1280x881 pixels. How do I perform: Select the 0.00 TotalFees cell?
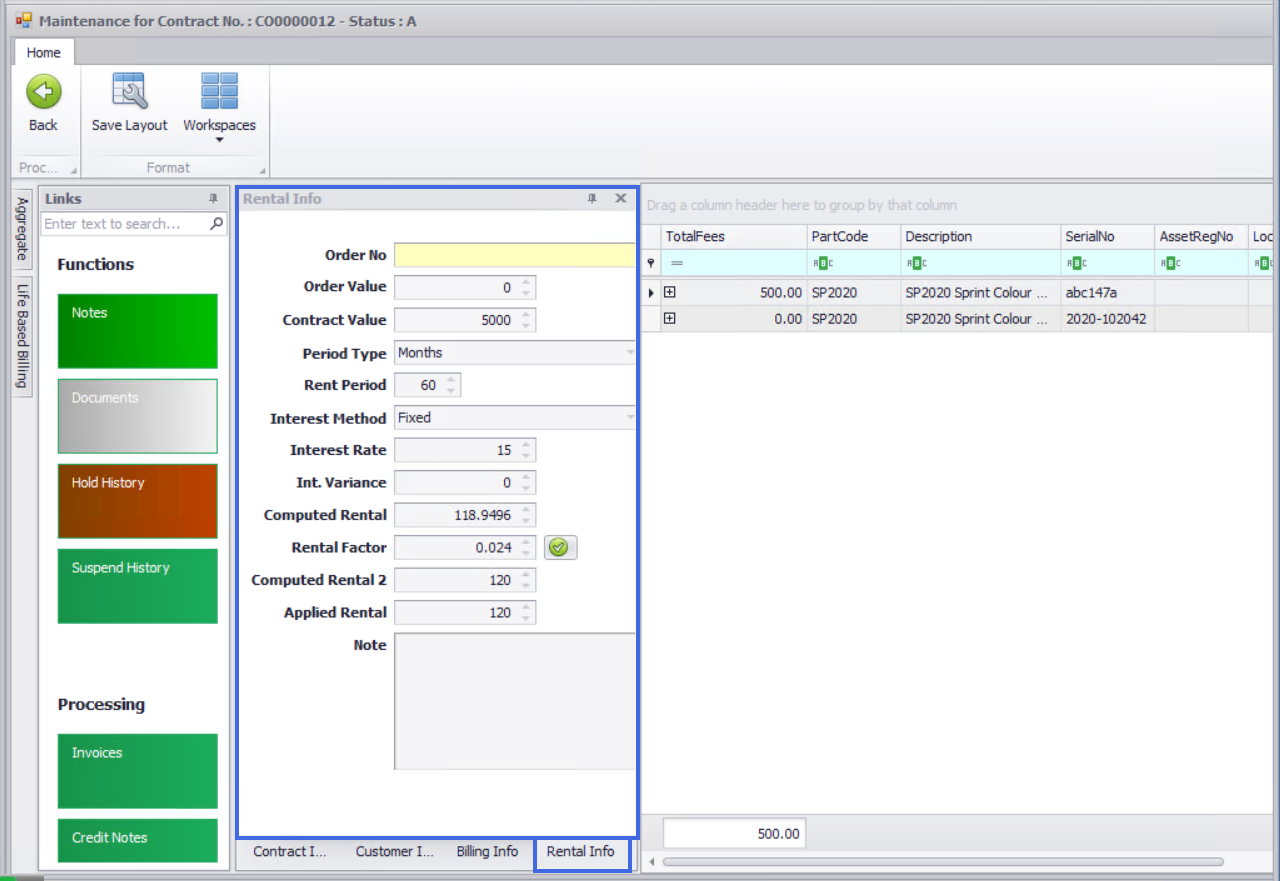click(744, 319)
